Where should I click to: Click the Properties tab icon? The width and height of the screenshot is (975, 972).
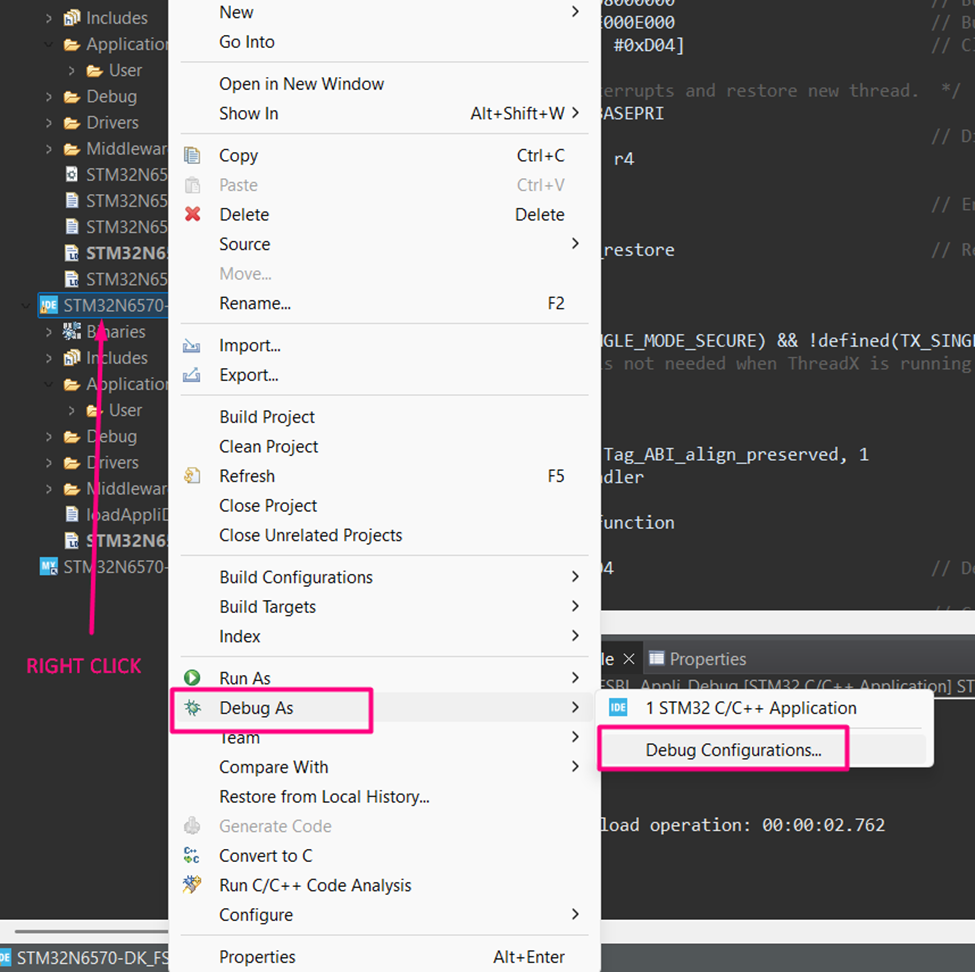click(x=656, y=658)
